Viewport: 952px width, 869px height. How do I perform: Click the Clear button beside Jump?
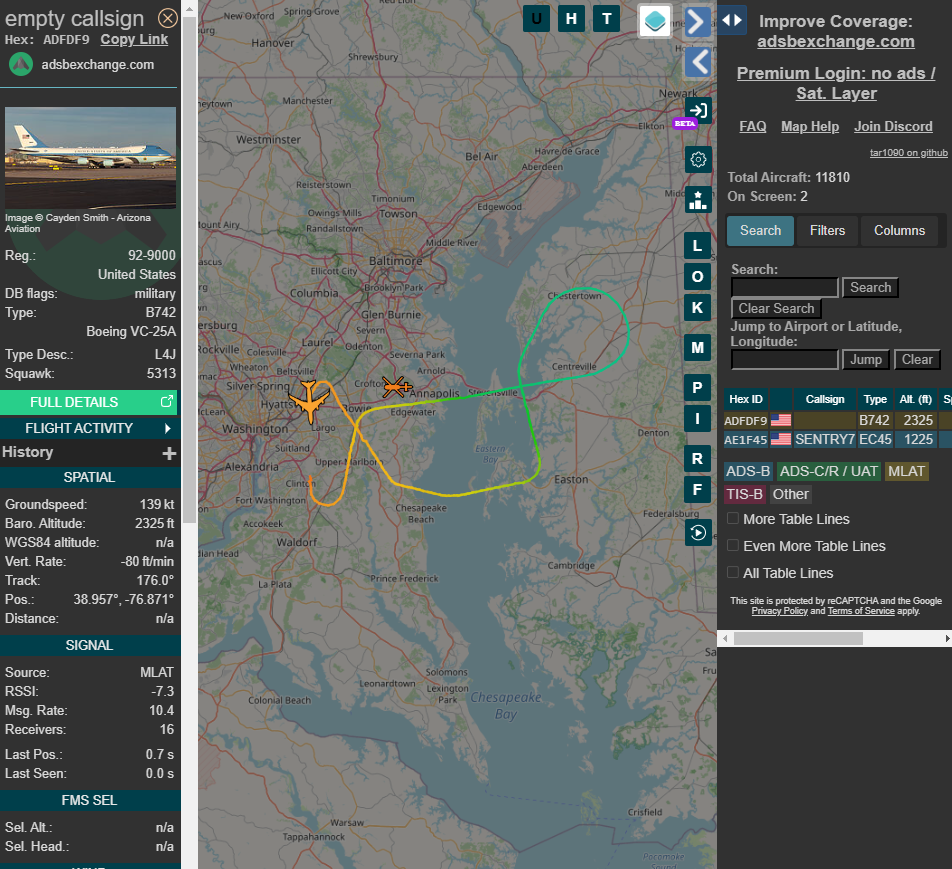pyautogui.click(x=917, y=360)
